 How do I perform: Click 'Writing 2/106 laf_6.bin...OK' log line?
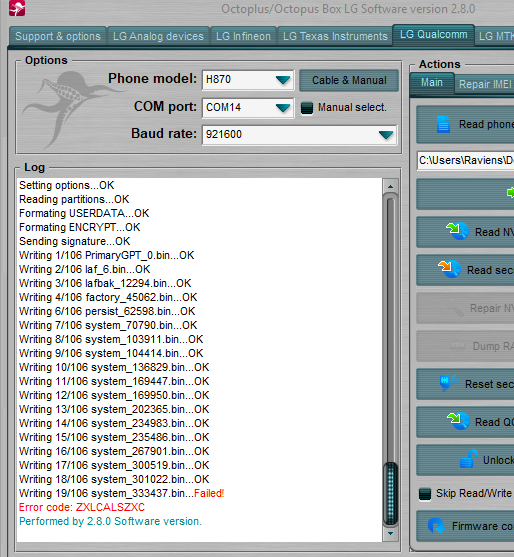[x=85, y=269]
